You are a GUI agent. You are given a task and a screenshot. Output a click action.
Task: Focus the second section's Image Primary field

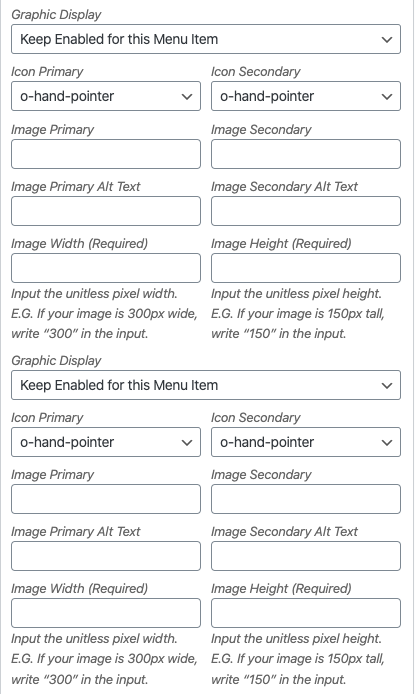coord(106,499)
